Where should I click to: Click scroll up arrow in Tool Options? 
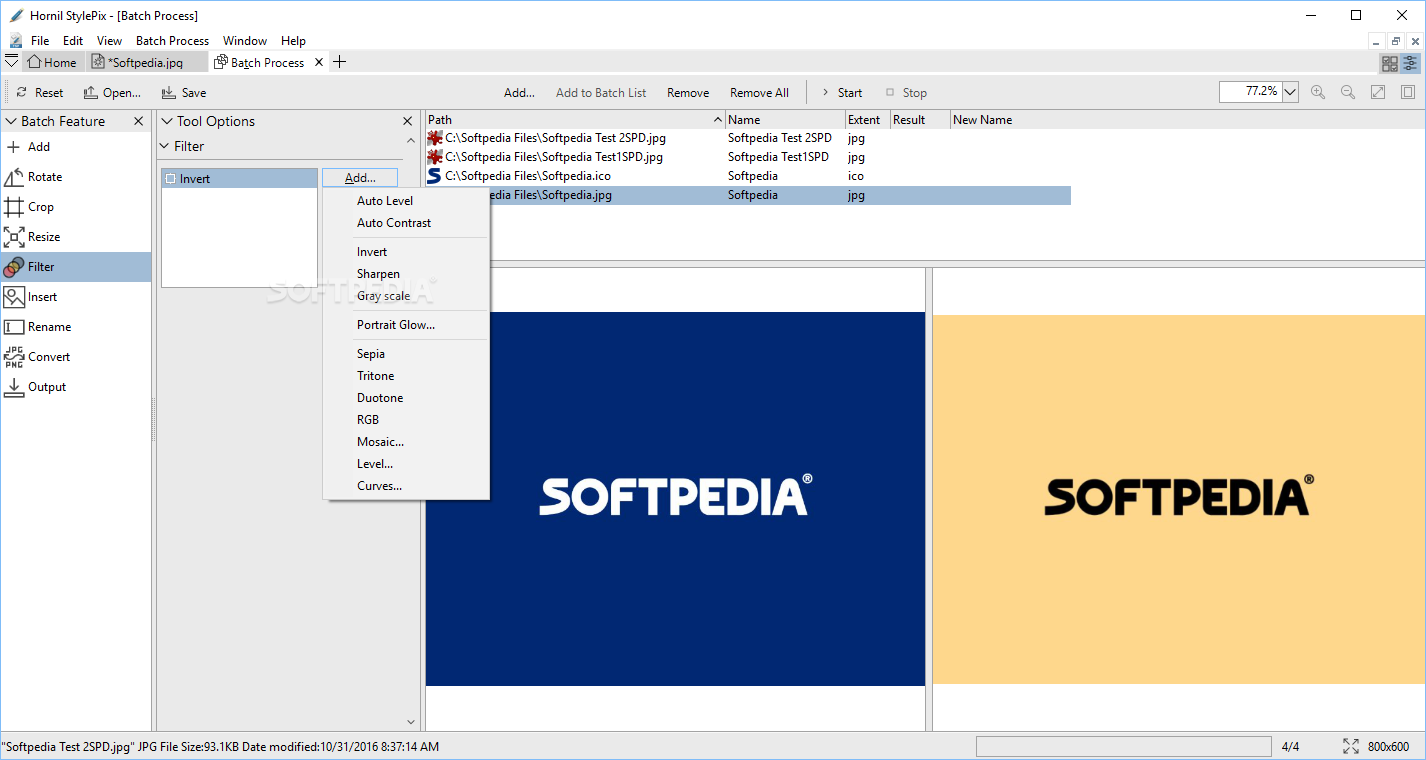(x=410, y=141)
